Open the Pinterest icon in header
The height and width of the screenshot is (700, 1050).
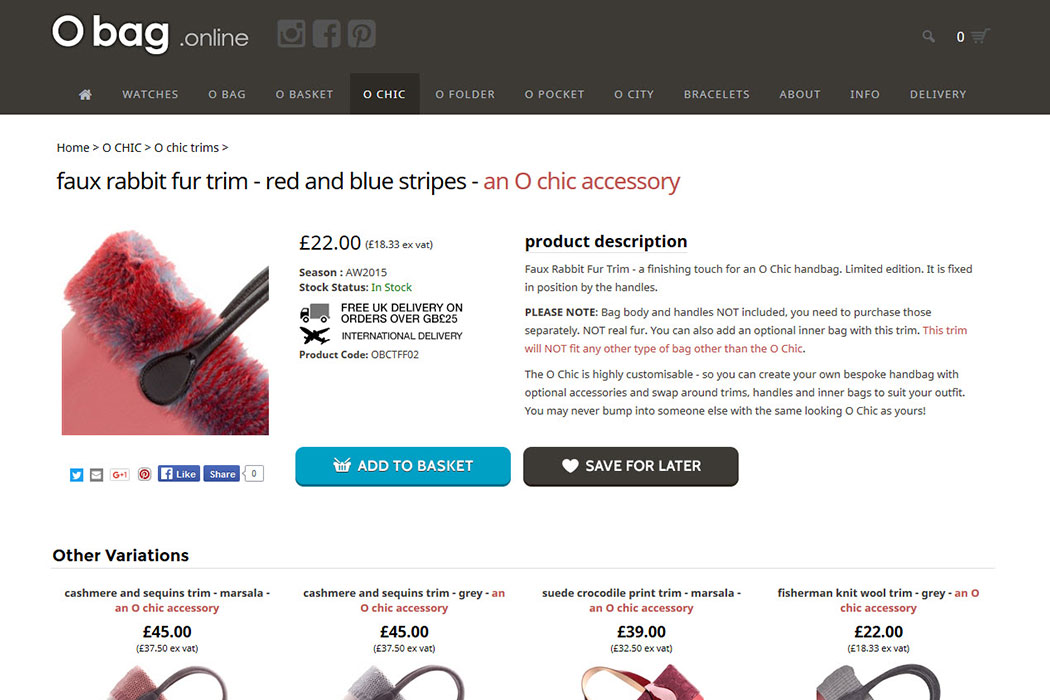coord(362,33)
